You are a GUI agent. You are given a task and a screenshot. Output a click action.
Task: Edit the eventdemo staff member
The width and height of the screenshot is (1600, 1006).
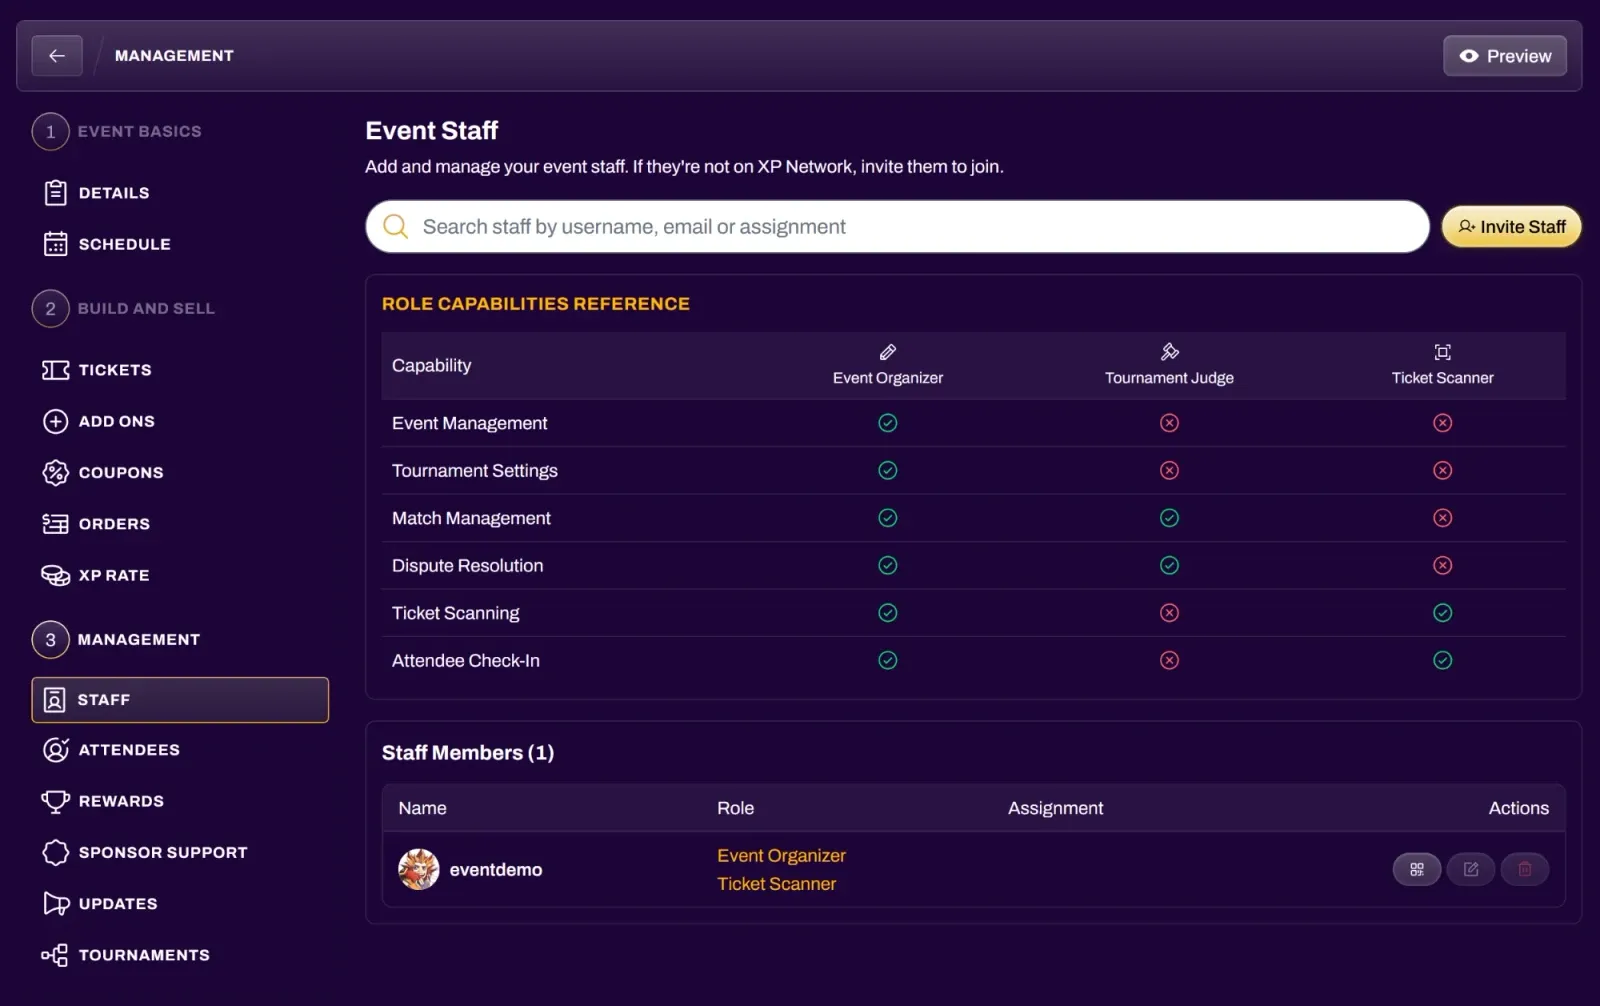(x=1471, y=870)
